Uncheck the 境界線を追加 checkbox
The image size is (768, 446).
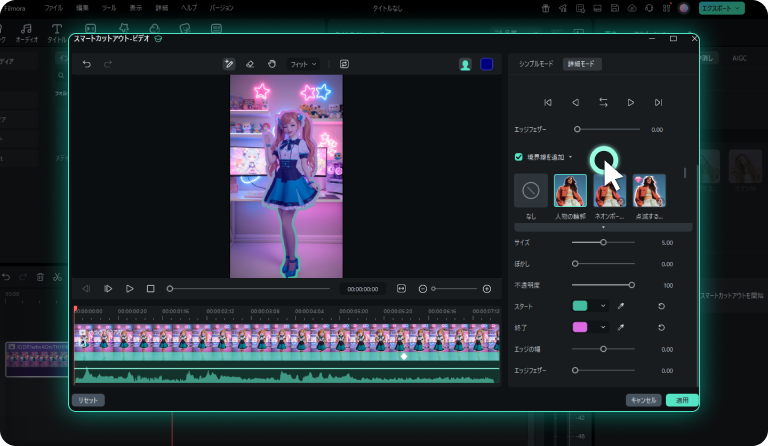point(518,157)
